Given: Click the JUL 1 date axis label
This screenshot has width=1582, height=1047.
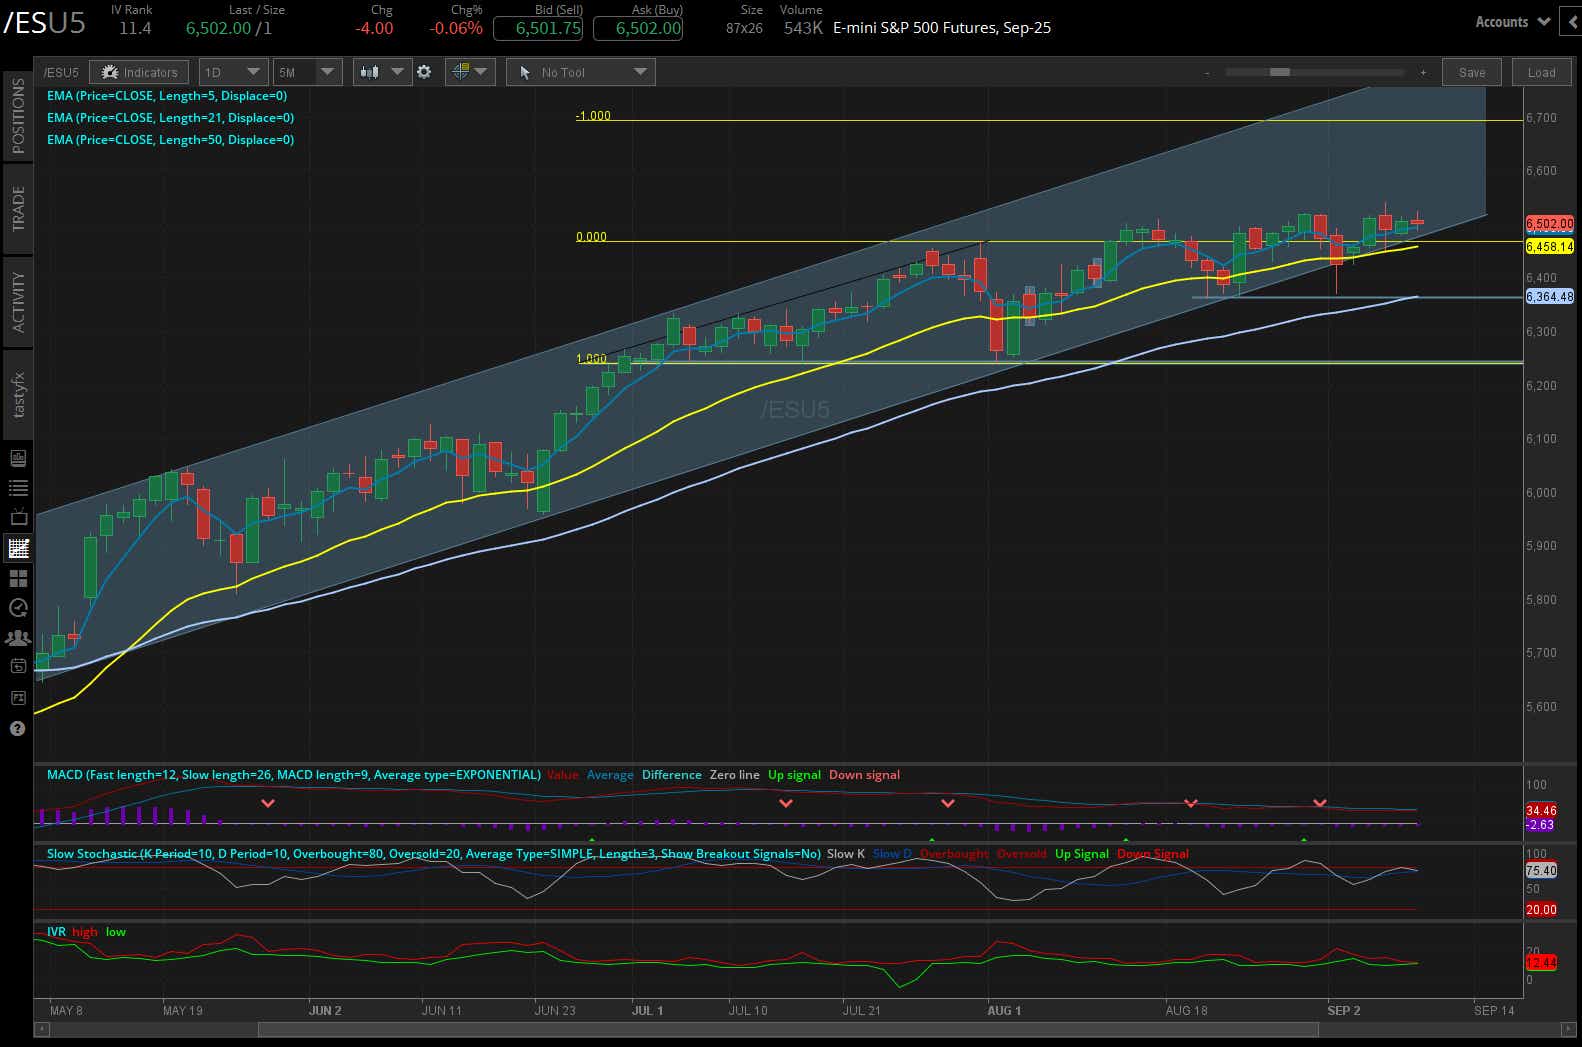Looking at the screenshot, I should pyautogui.click(x=647, y=1011).
